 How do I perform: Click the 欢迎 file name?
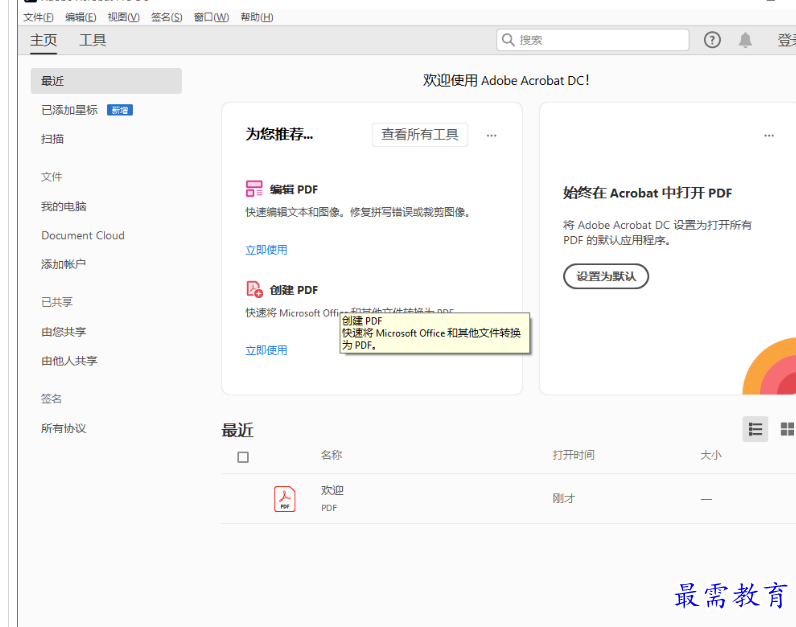click(x=332, y=490)
